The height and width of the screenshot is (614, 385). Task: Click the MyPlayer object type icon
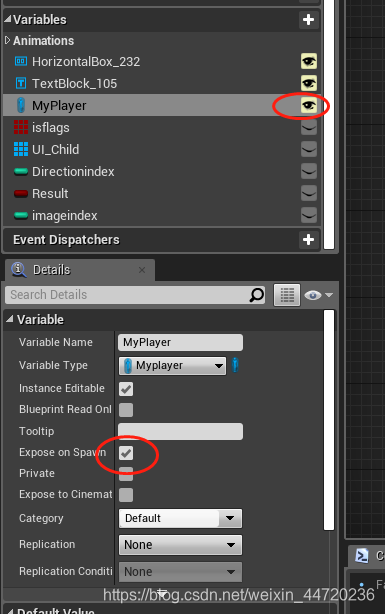pos(21,105)
